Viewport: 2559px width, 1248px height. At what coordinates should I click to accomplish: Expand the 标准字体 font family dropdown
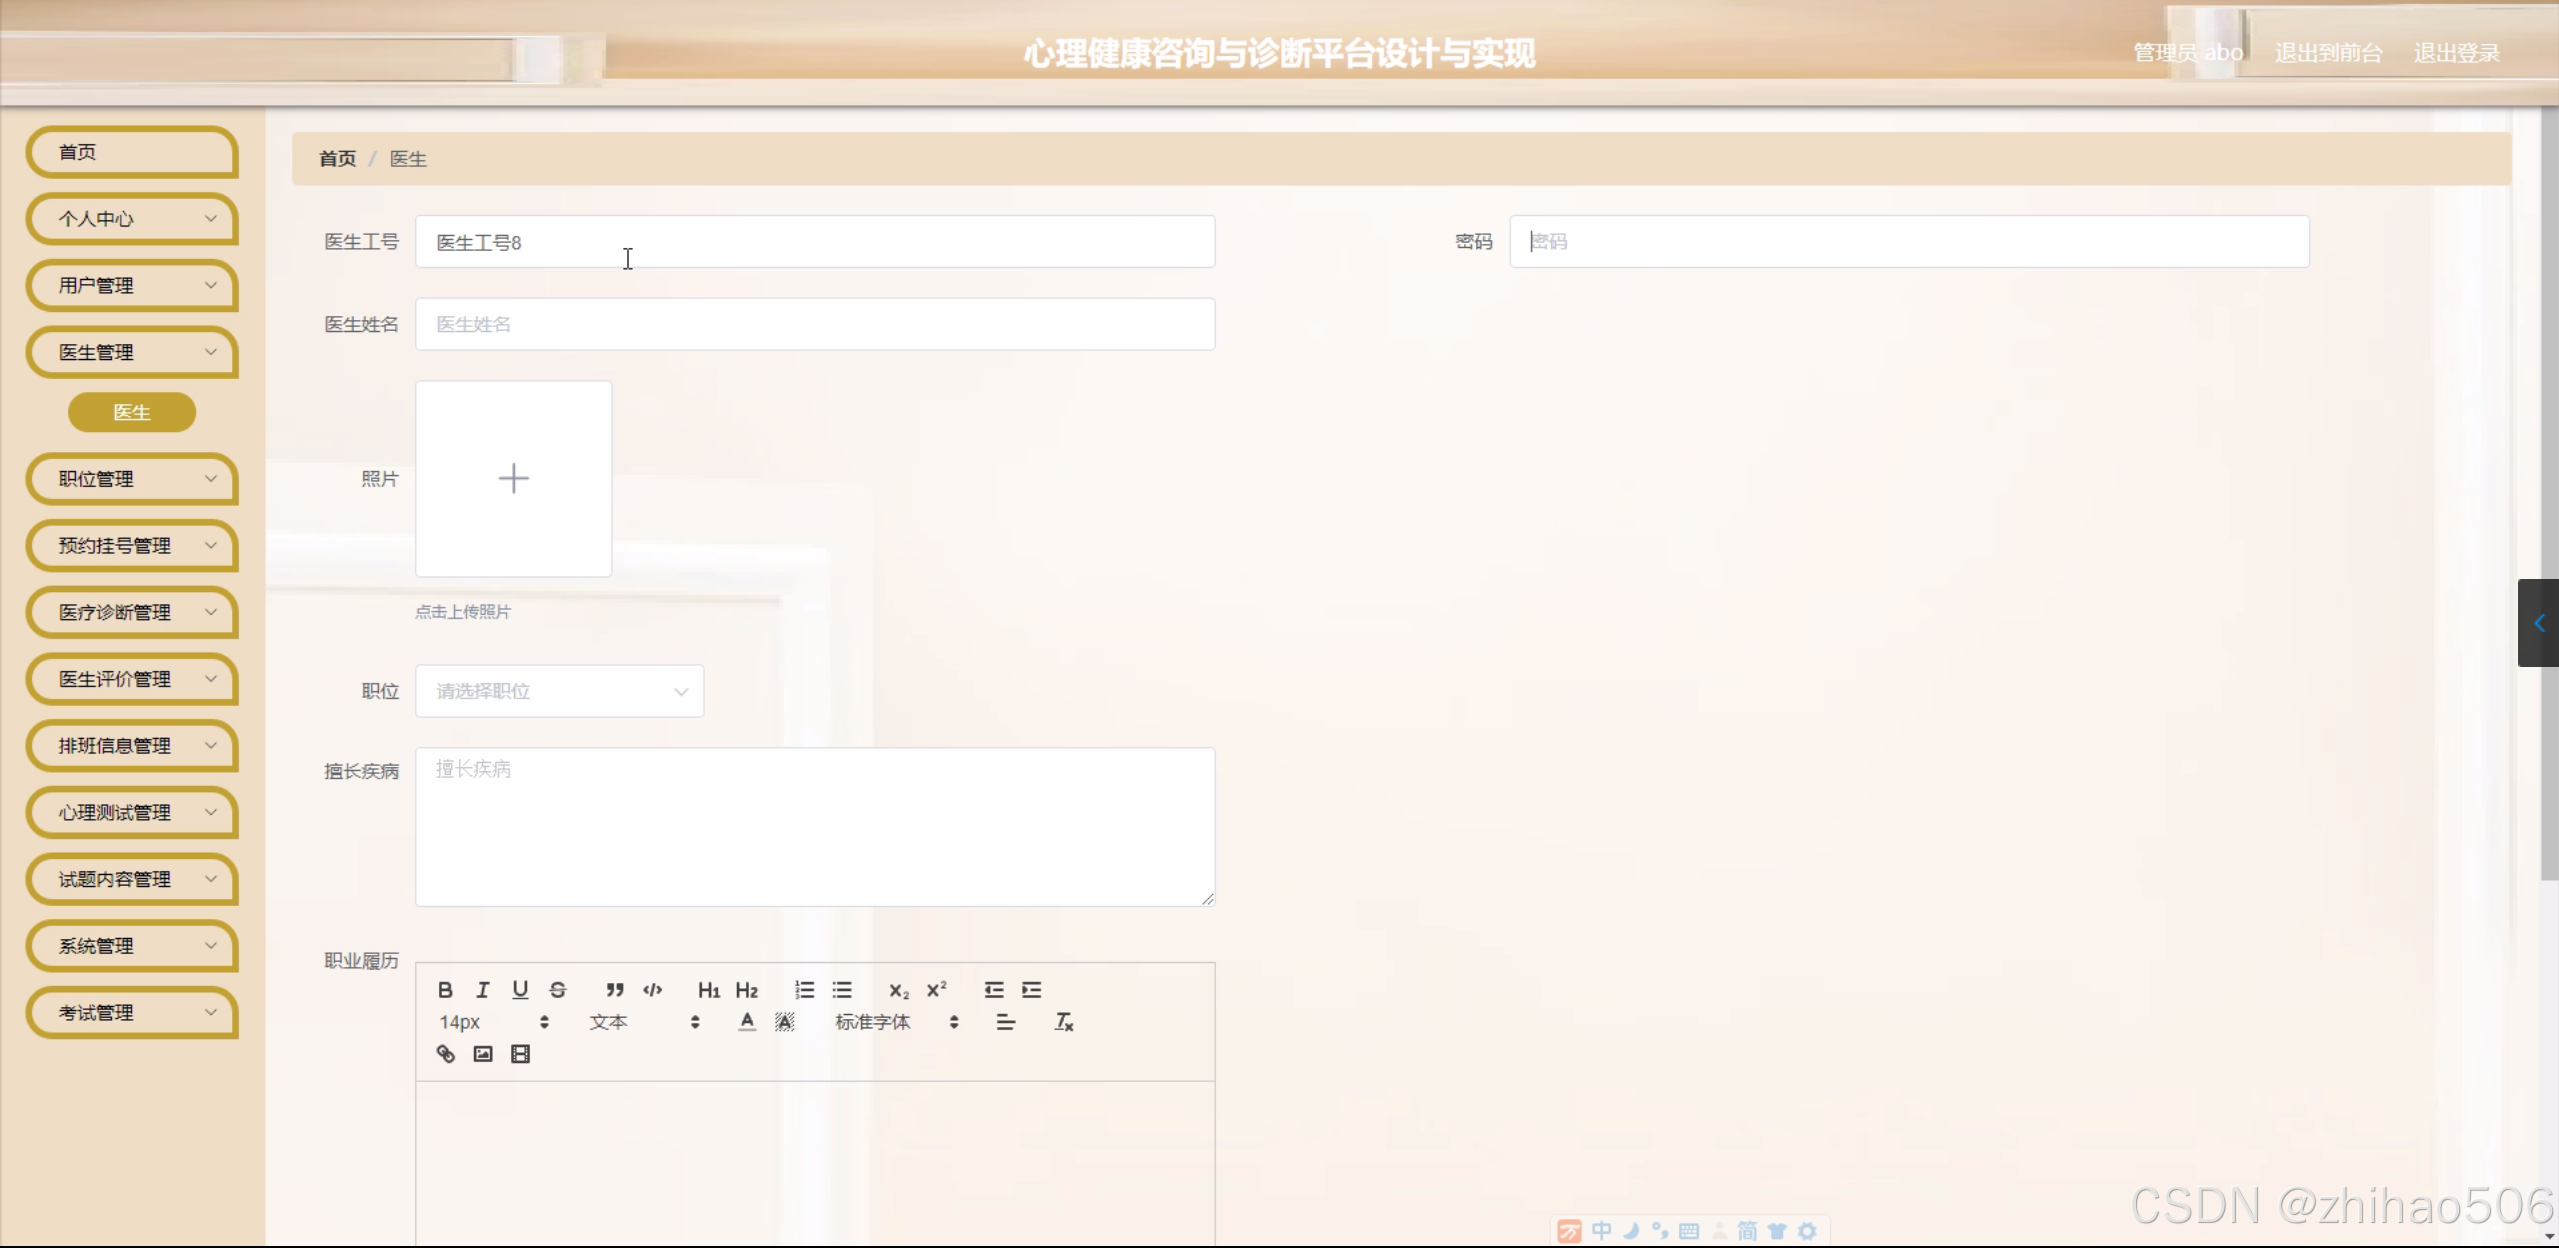tap(896, 1022)
